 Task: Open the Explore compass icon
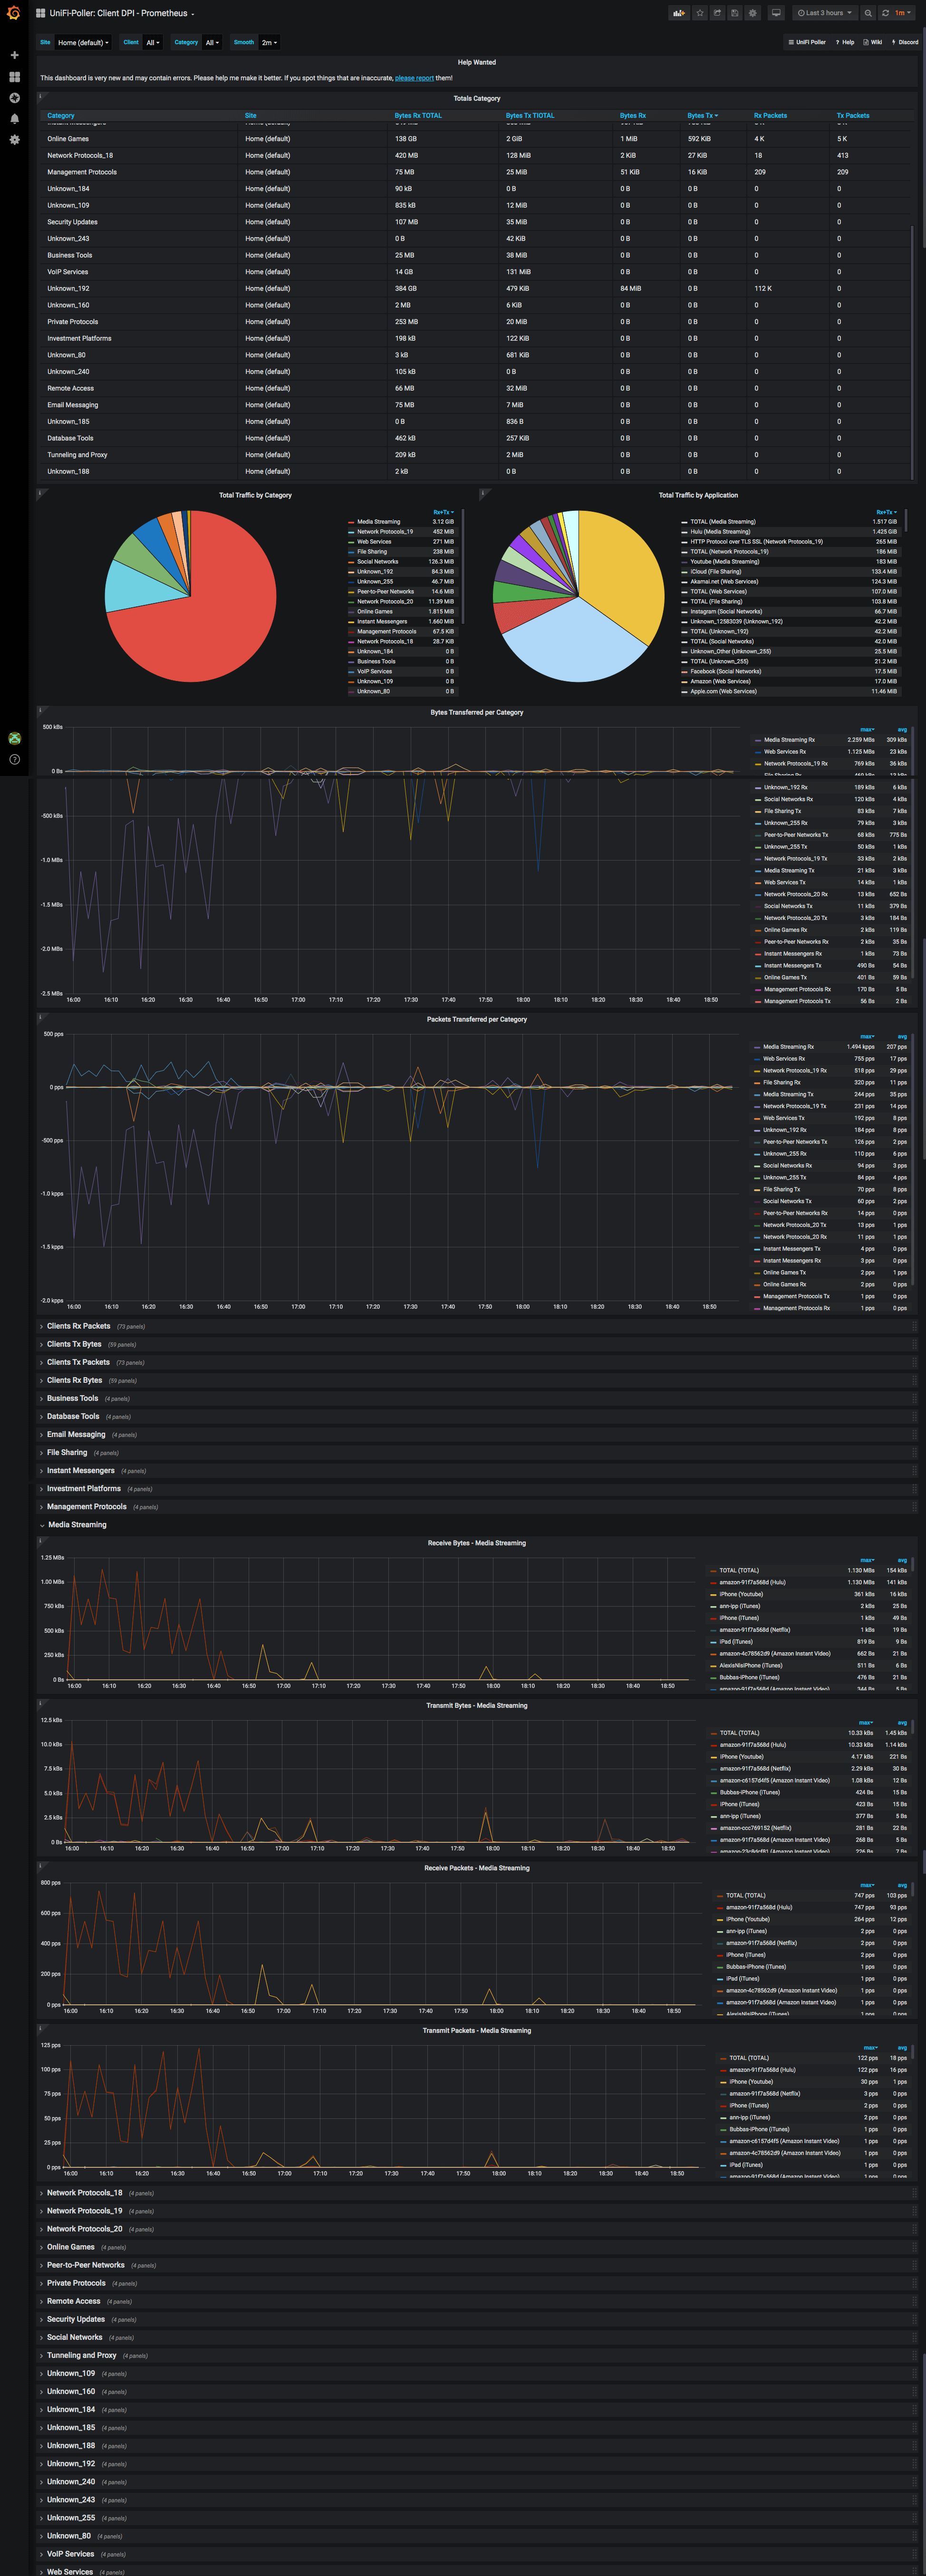pos(14,98)
